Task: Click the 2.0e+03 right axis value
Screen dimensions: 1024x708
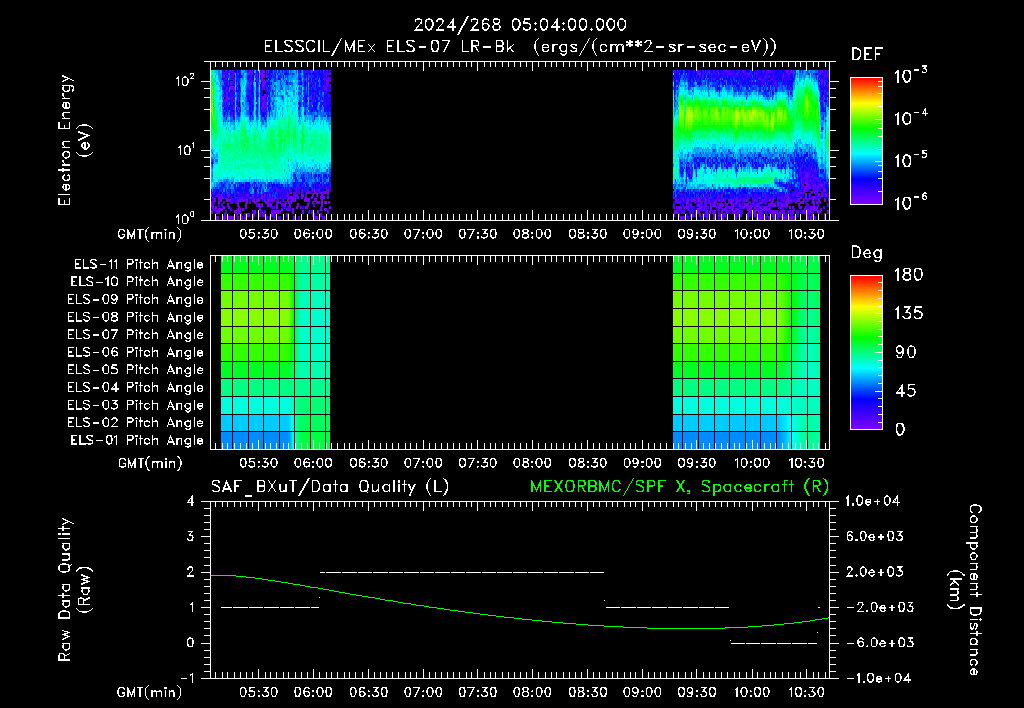Action: click(x=875, y=572)
